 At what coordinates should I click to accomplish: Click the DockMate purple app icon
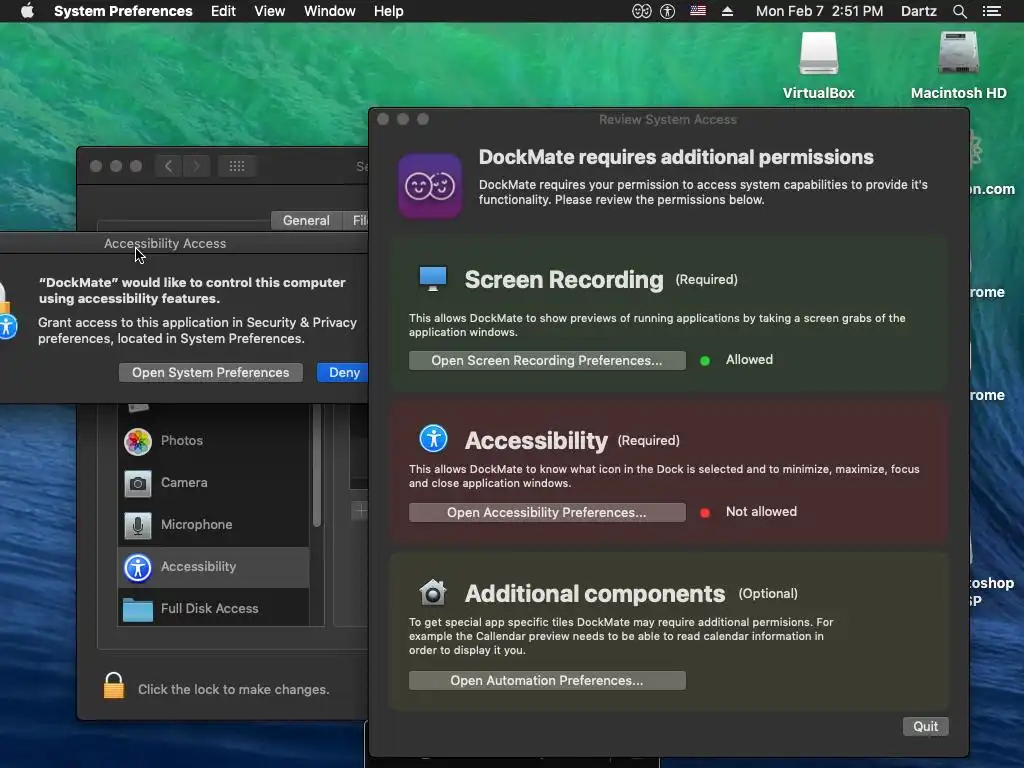pyautogui.click(x=430, y=186)
